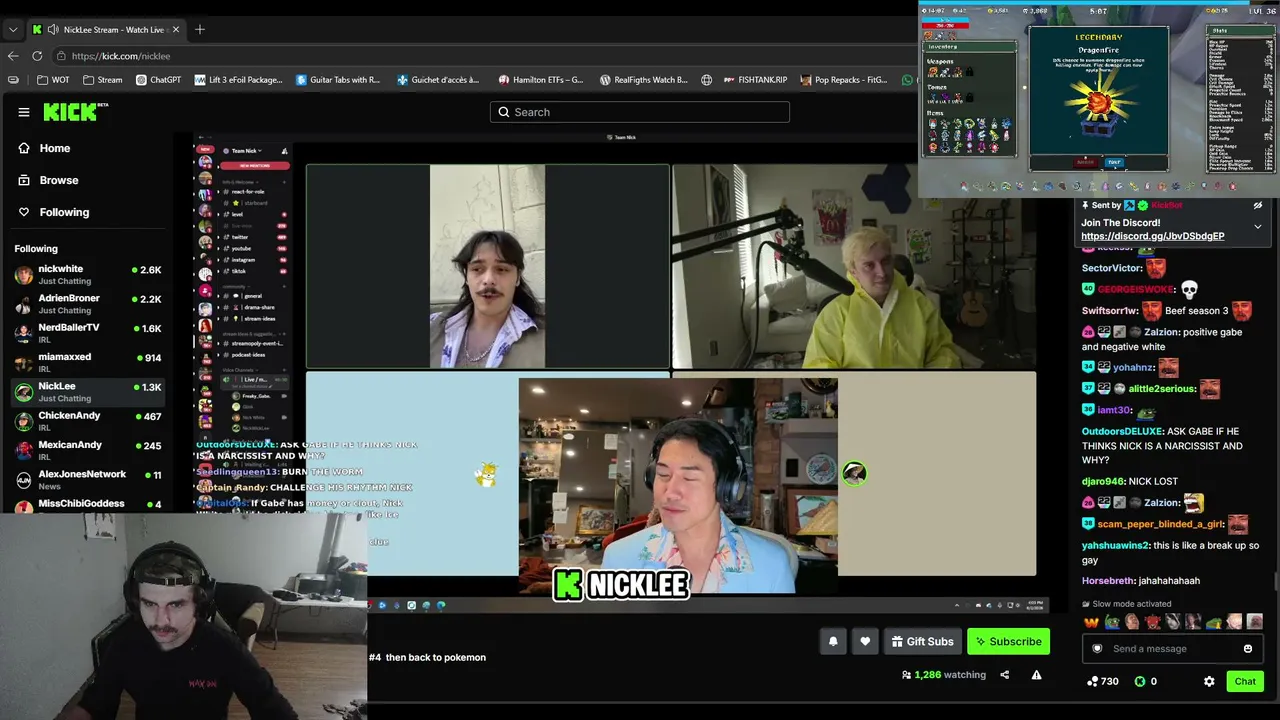The width and height of the screenshot is (1280, 720).
Task: Click the viewer count 1,286 watching
Action: (943, 675)
